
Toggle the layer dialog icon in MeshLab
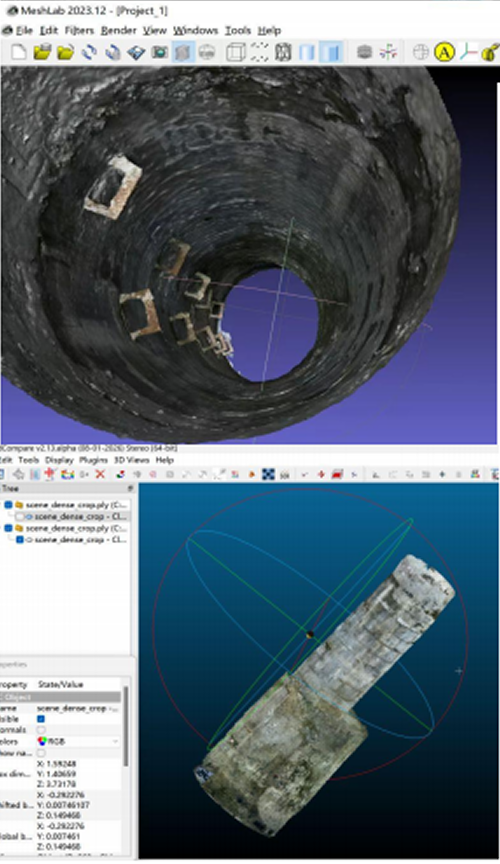[182, 52]
